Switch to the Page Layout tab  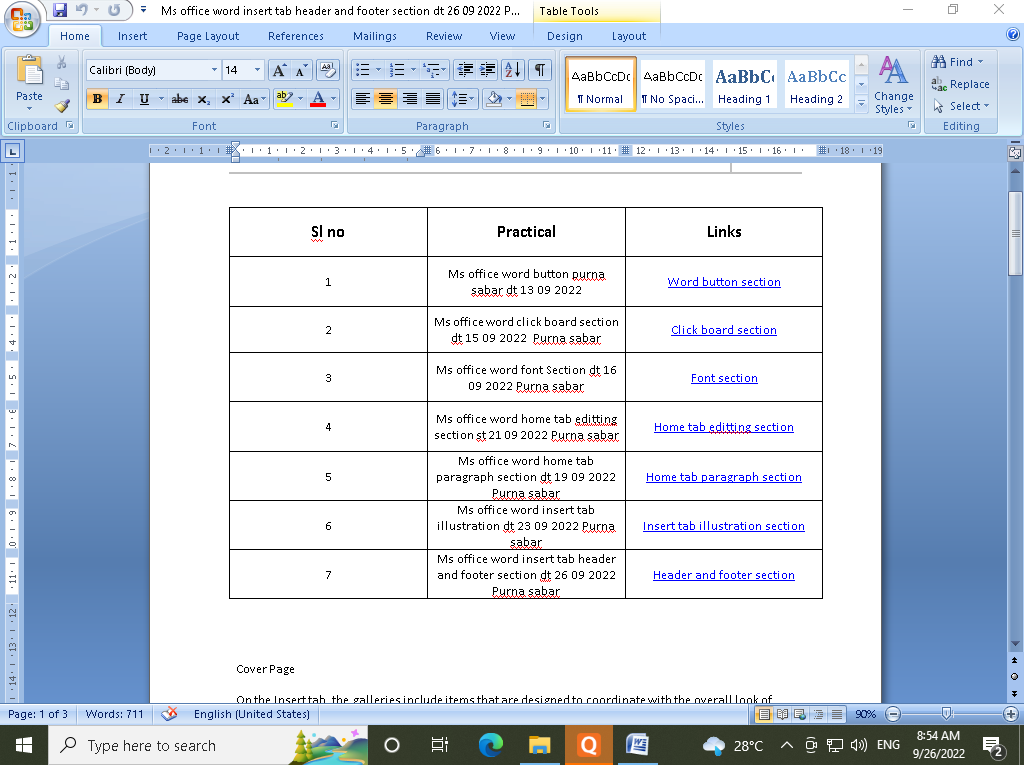point(208,36)
